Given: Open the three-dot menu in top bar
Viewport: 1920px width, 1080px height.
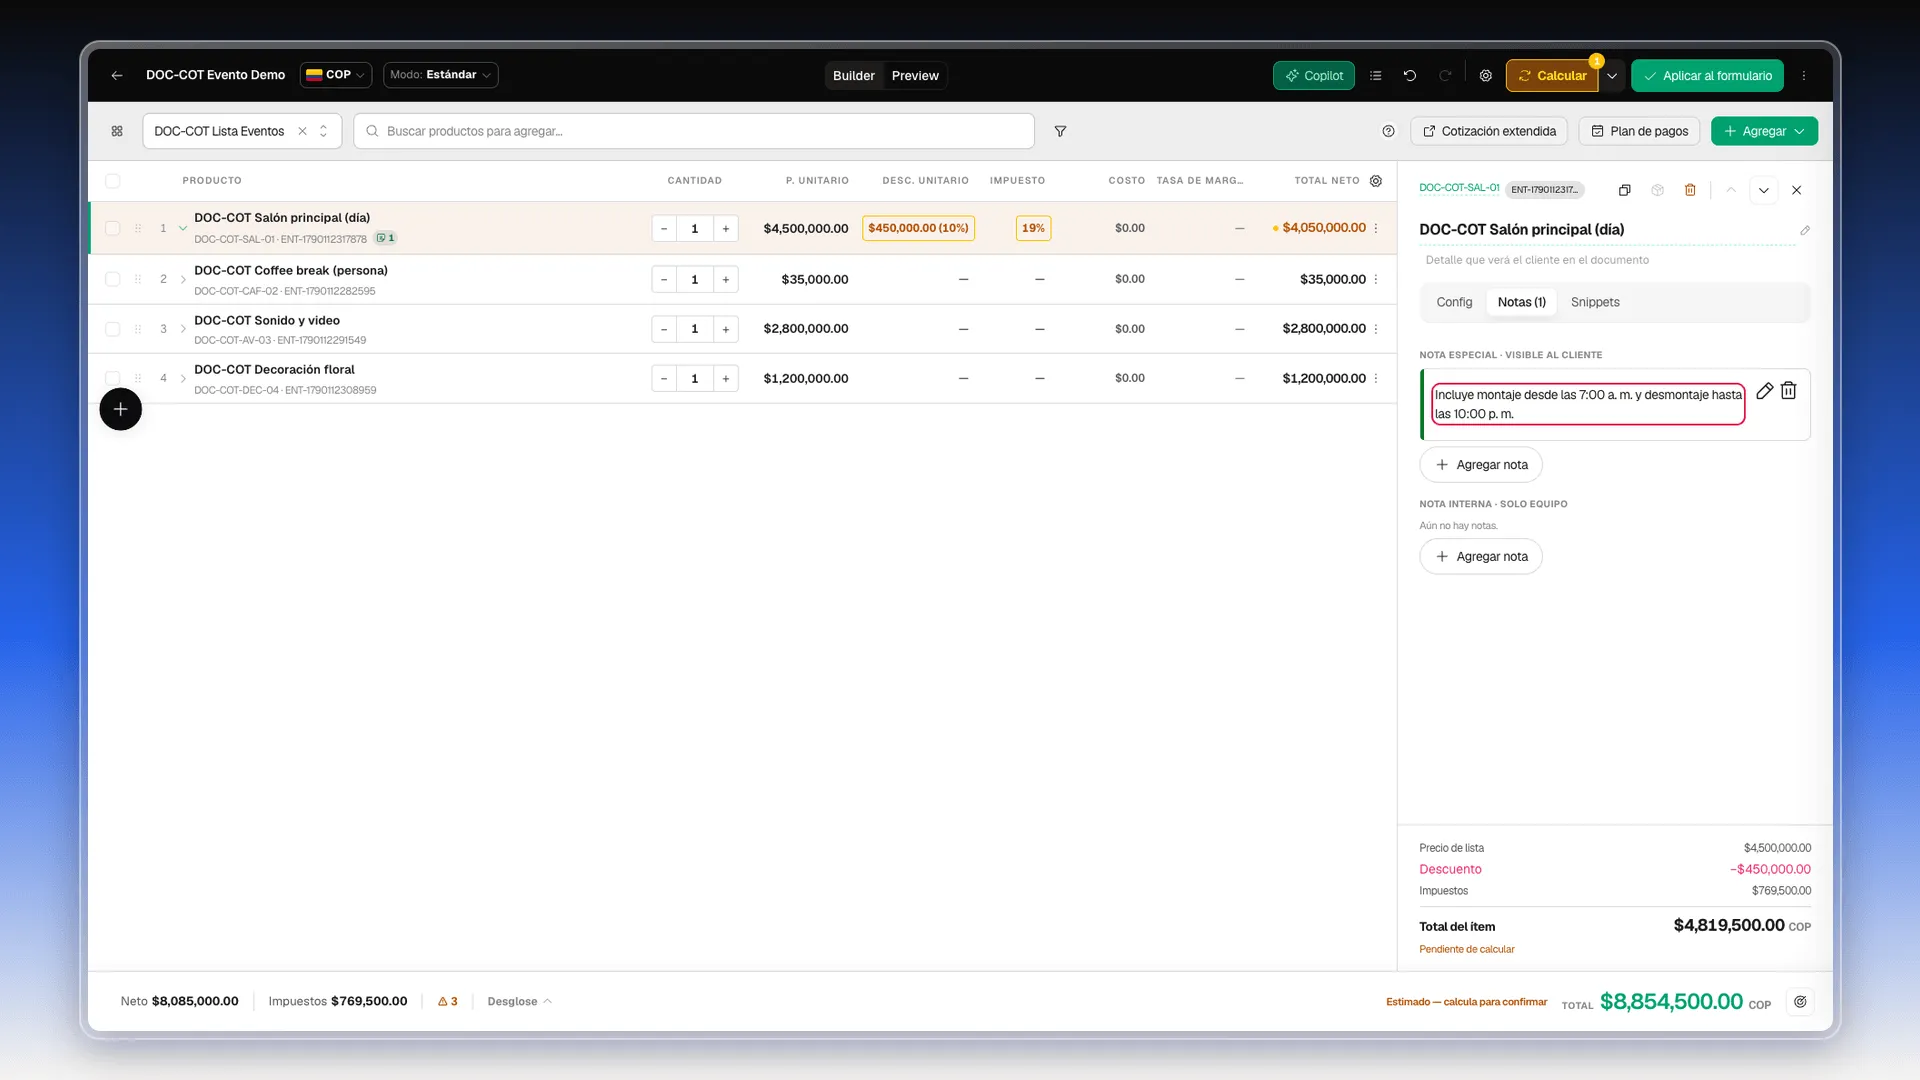Looking at the screenshot, I should [1804, 75].
